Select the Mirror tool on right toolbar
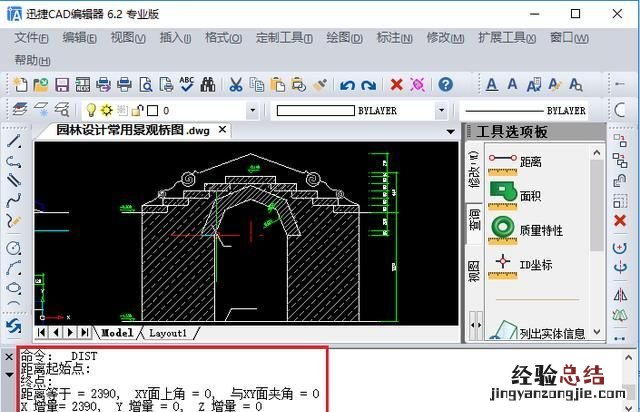This screenshot has height=412, width=640. (x=620, y=295)
